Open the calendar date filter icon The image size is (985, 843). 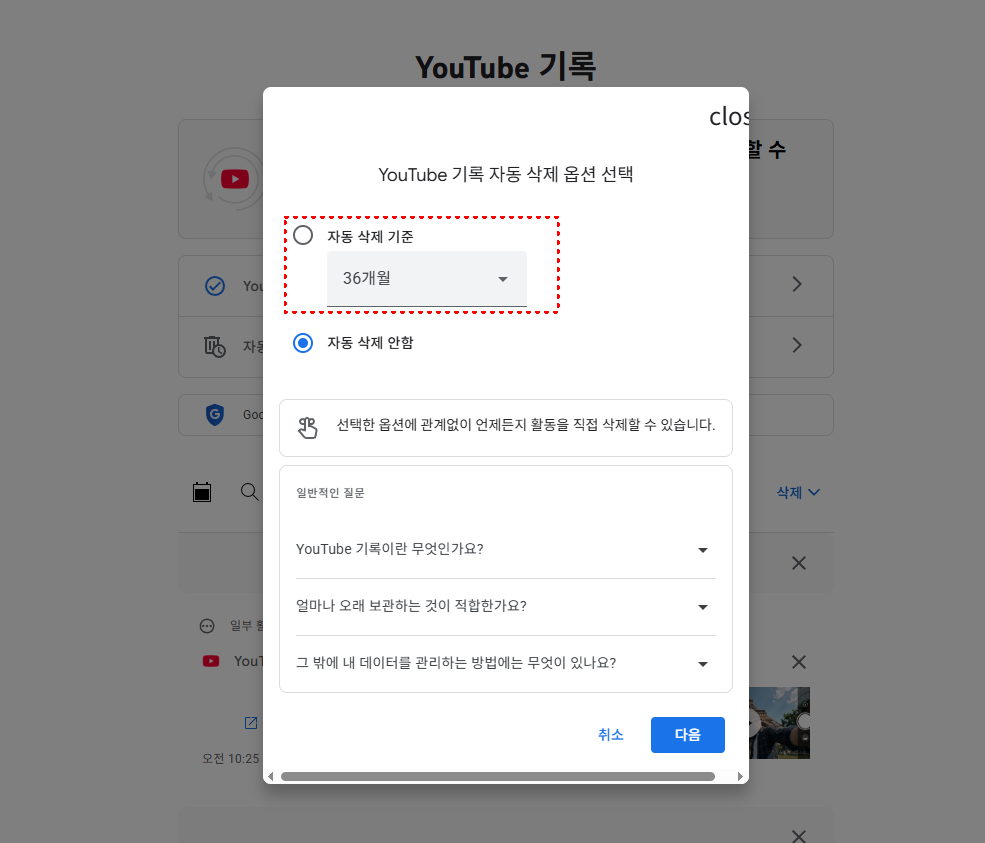[x=202, y=492]
